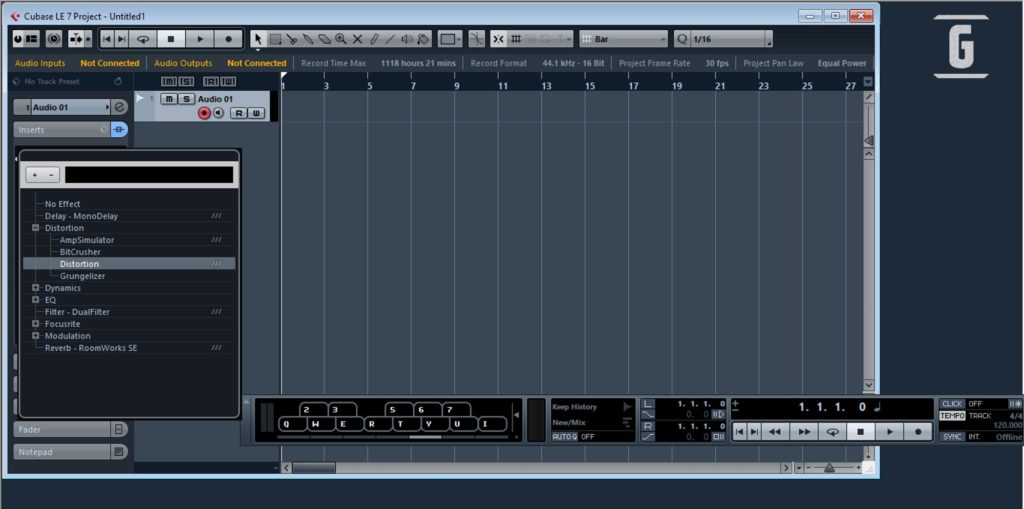Click the Fader section icon
The width and height of the screenshot is (1024, 509).
pos(119,429)
